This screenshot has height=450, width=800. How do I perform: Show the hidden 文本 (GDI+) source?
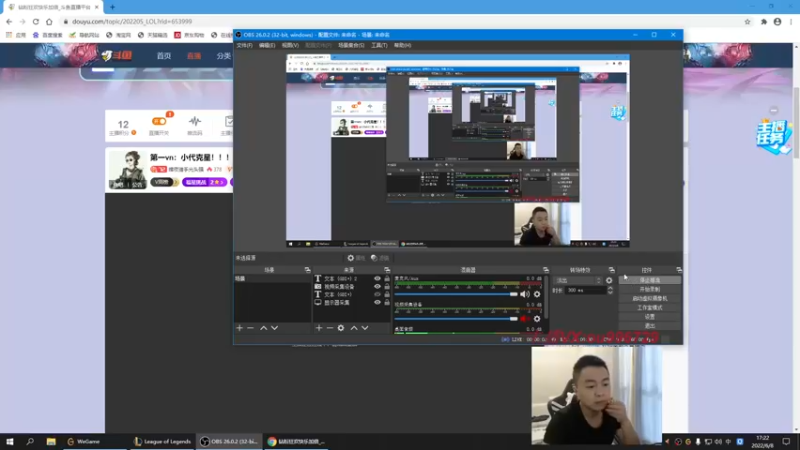pyautogui.click(x=377, y=294)
